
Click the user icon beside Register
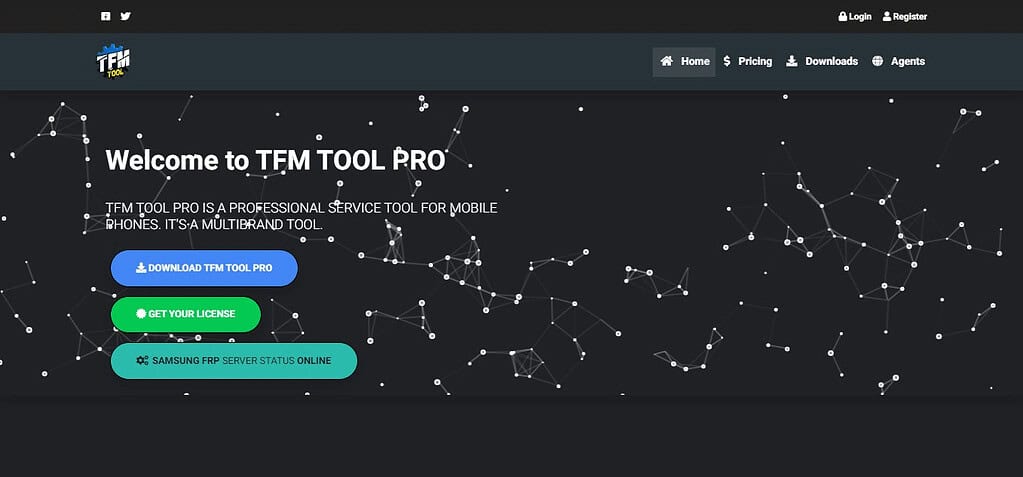point(887,16)
